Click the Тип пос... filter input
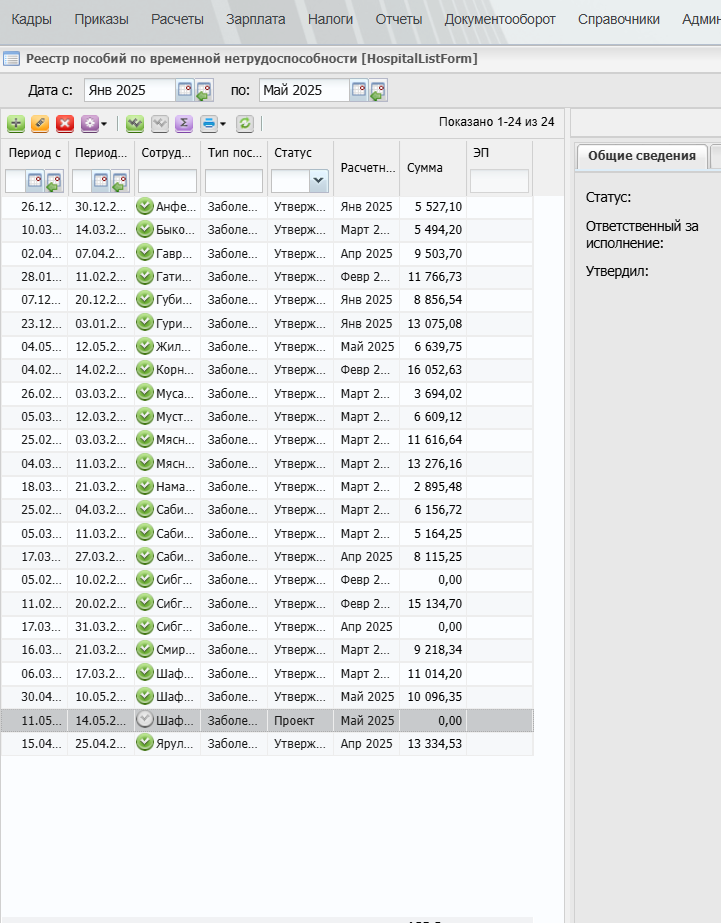This screenshot has width=721, height=923. pyautogui.click(x=234, y=181)
